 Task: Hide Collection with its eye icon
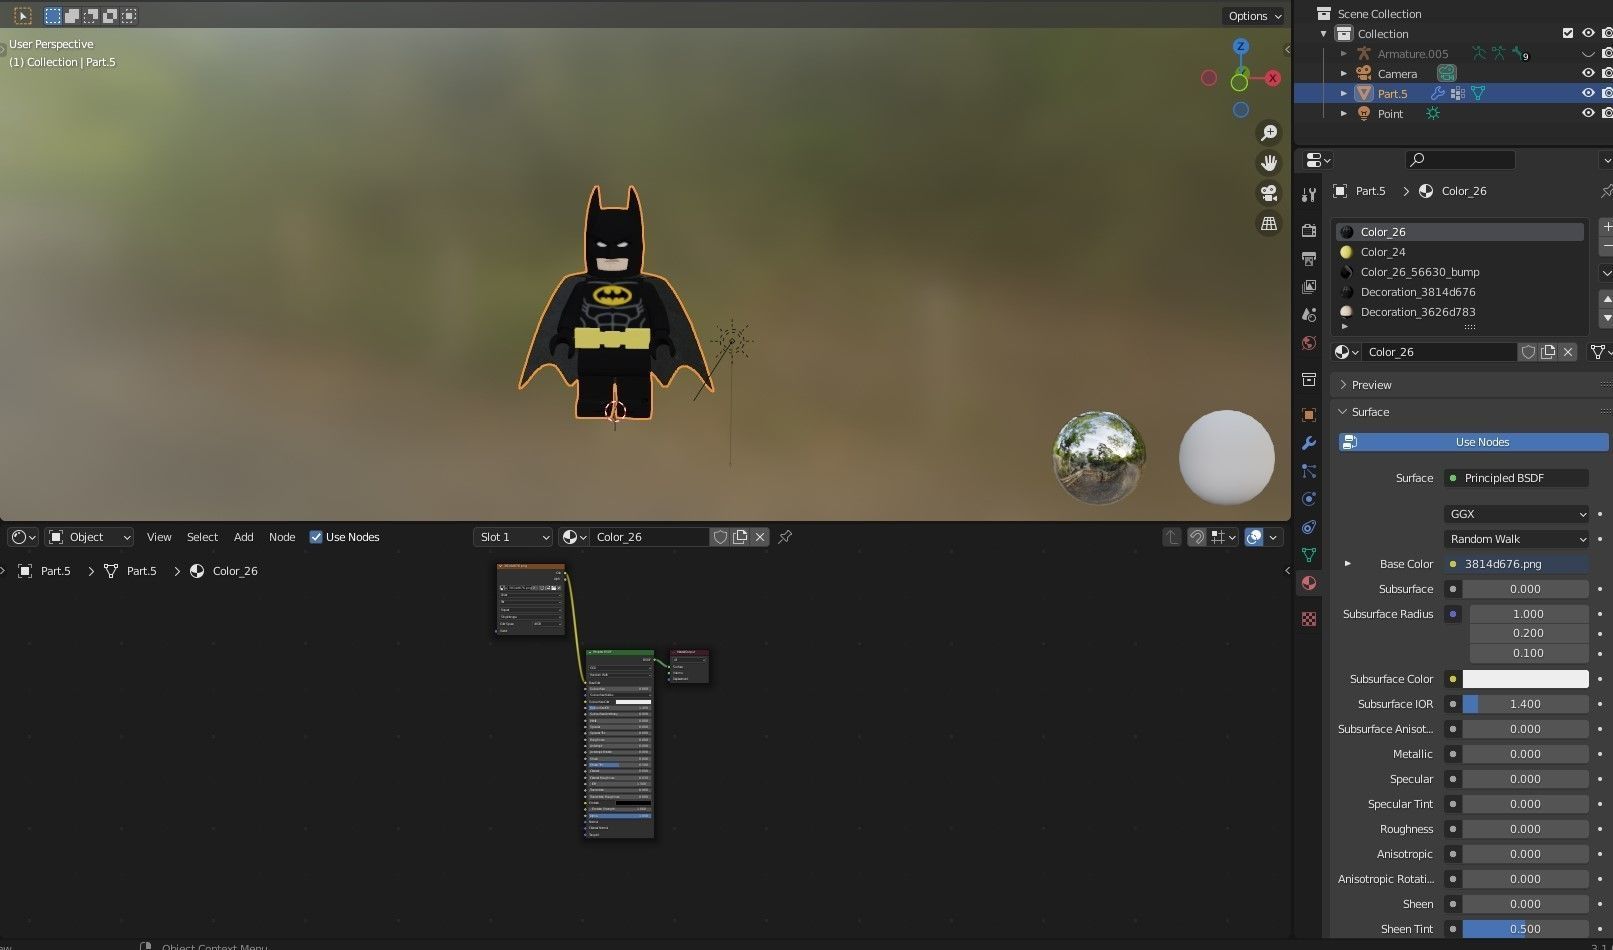[x=1588, y=33]
